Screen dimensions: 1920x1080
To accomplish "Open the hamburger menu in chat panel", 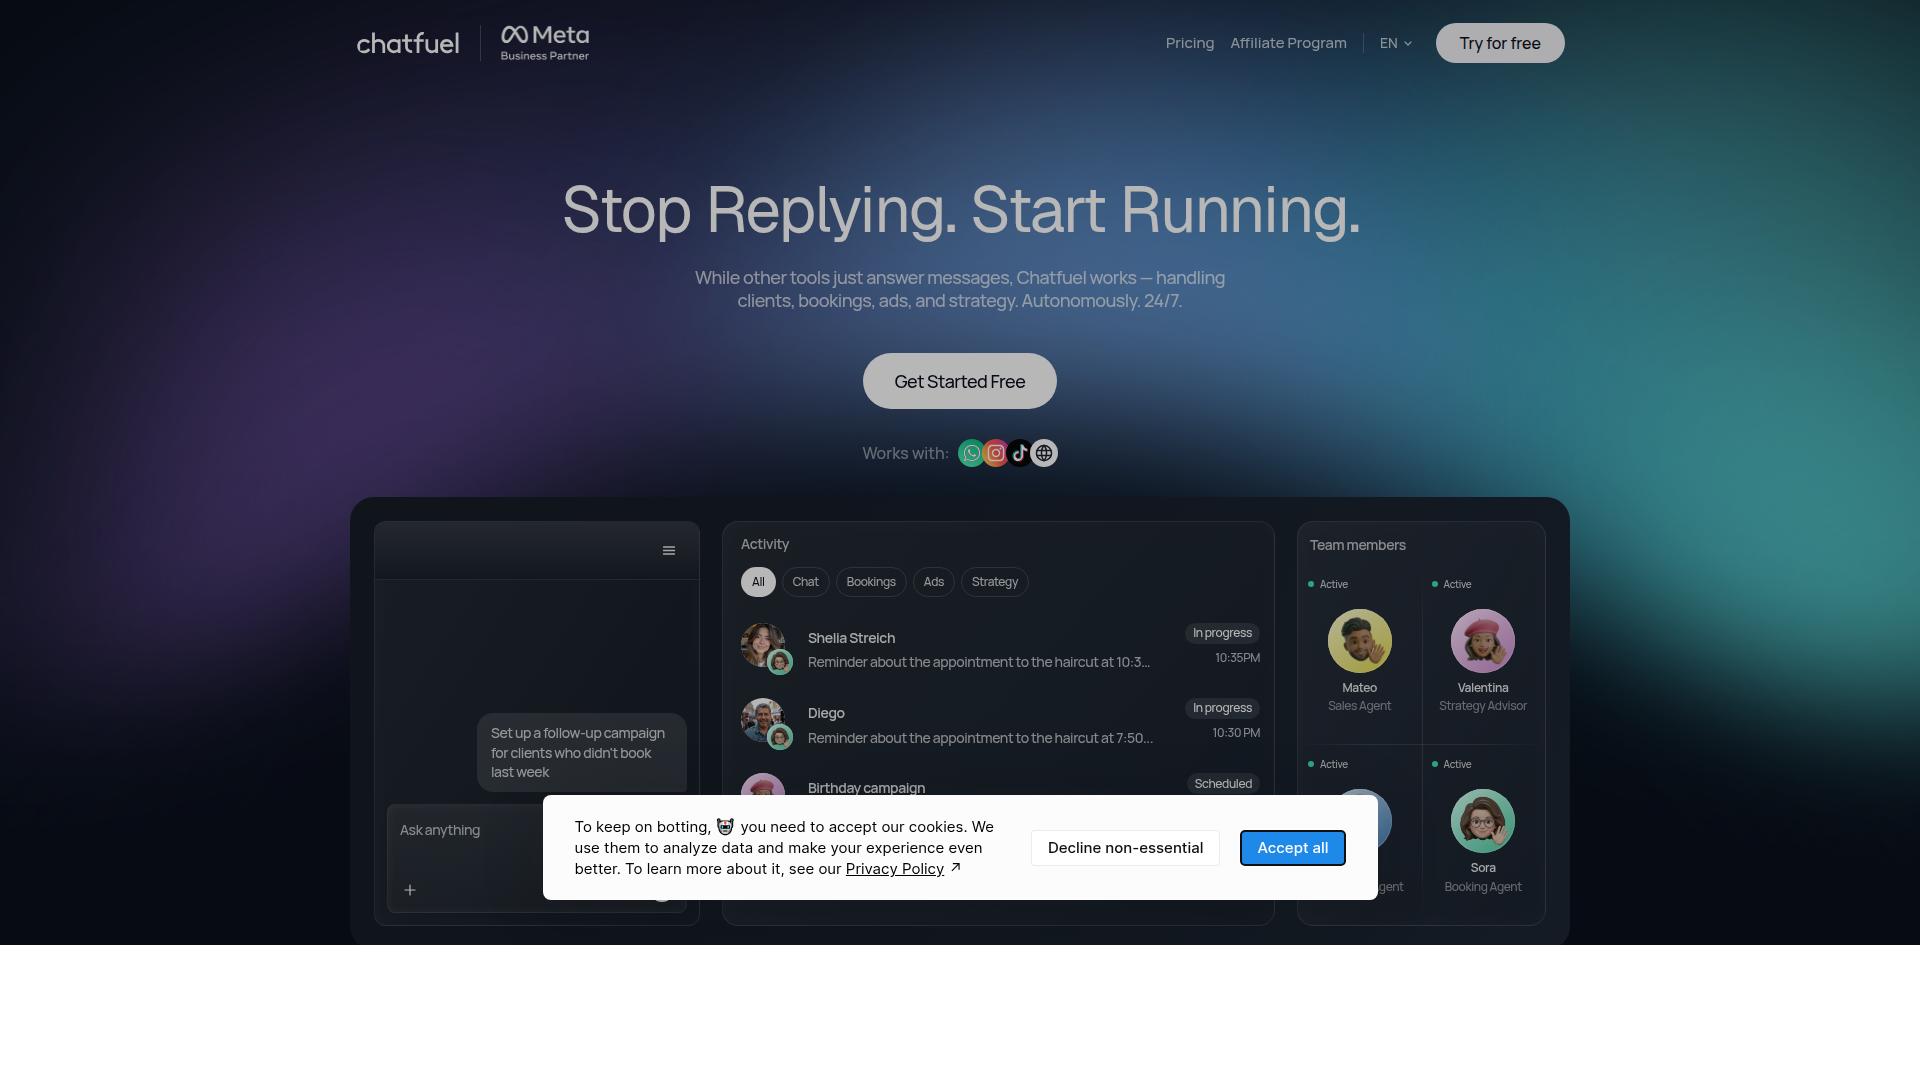I will pyautogui.click(x=669, y=551).
